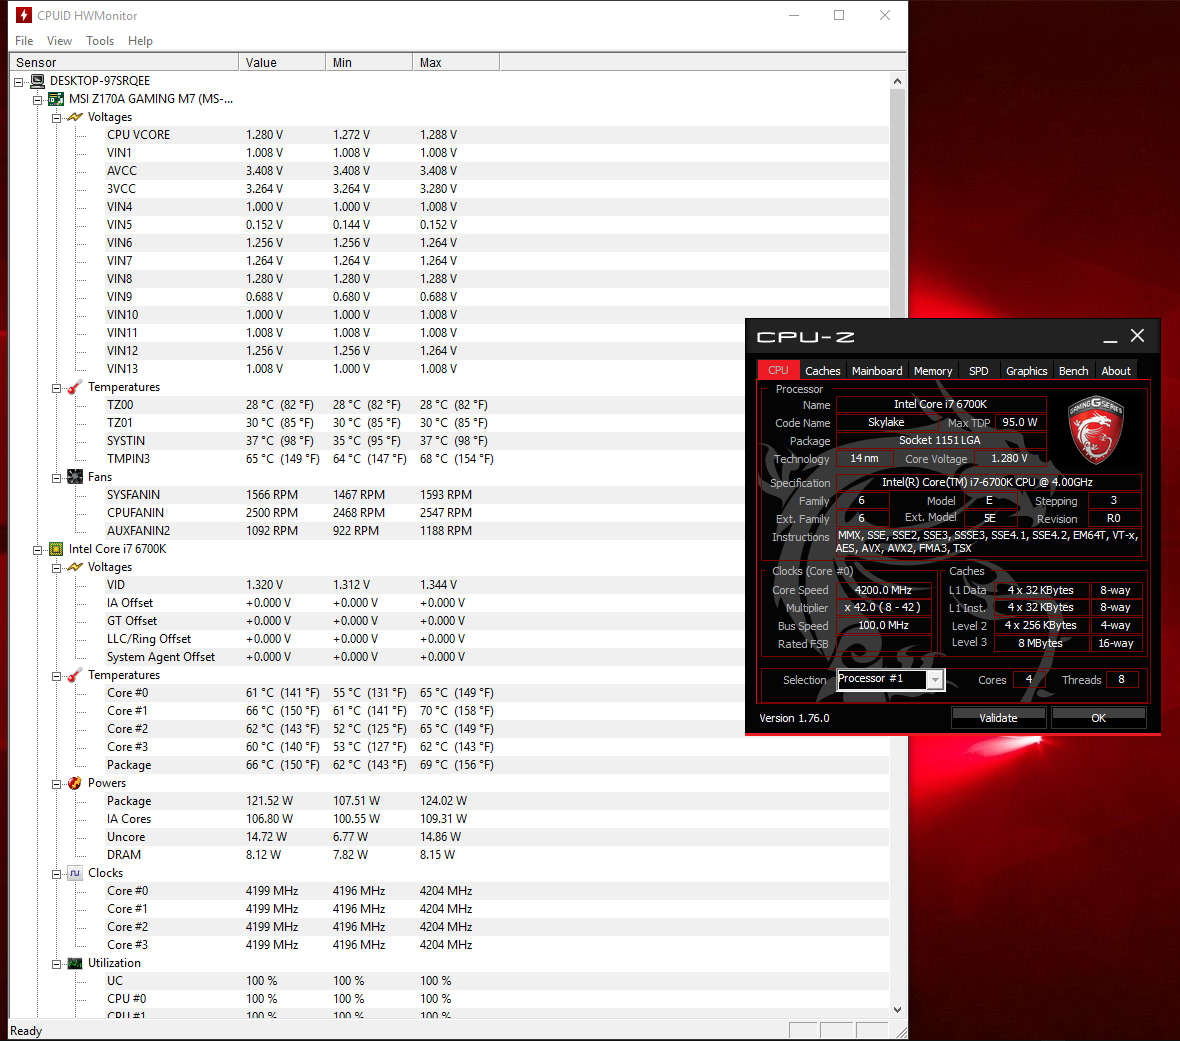Click the vertical scrollbar thumb in HWMonitor
This screenshot has width=1180, height=1041.
(897, 203)
